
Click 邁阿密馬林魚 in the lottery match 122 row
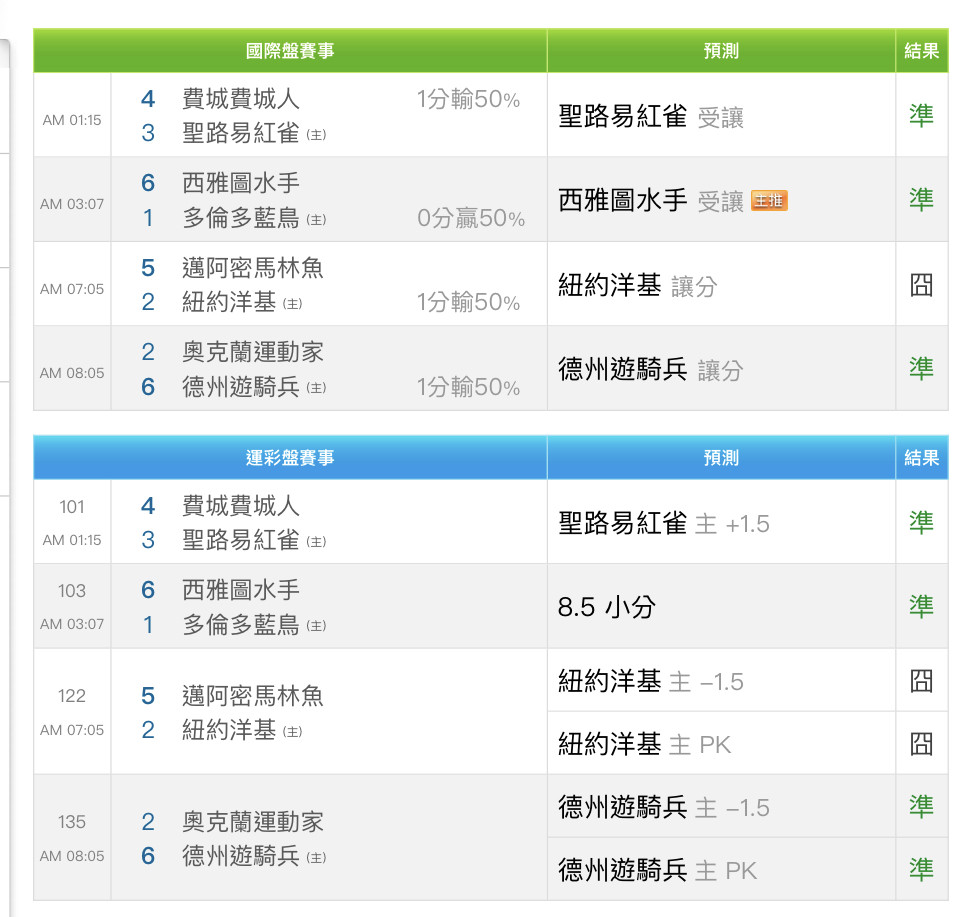[x=252, y=696]
